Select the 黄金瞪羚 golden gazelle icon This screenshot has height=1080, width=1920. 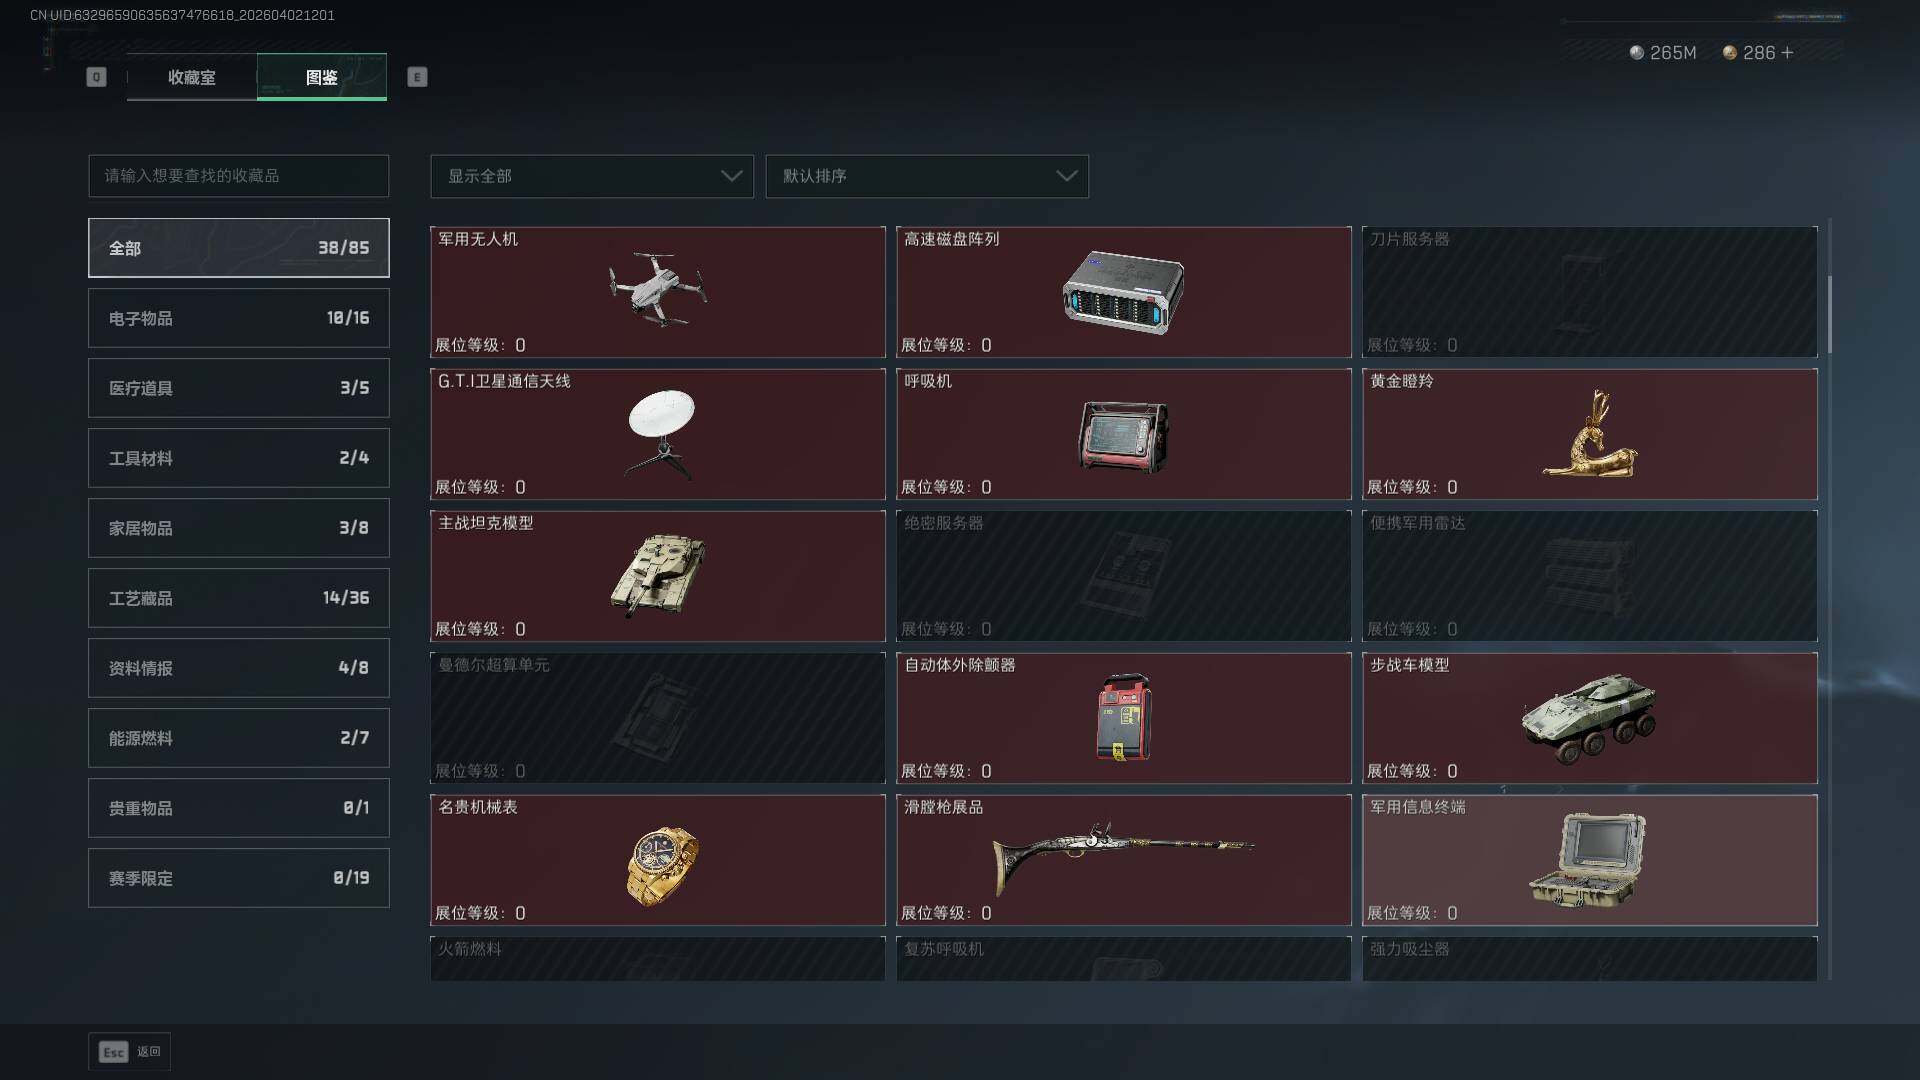[1590, 434]
